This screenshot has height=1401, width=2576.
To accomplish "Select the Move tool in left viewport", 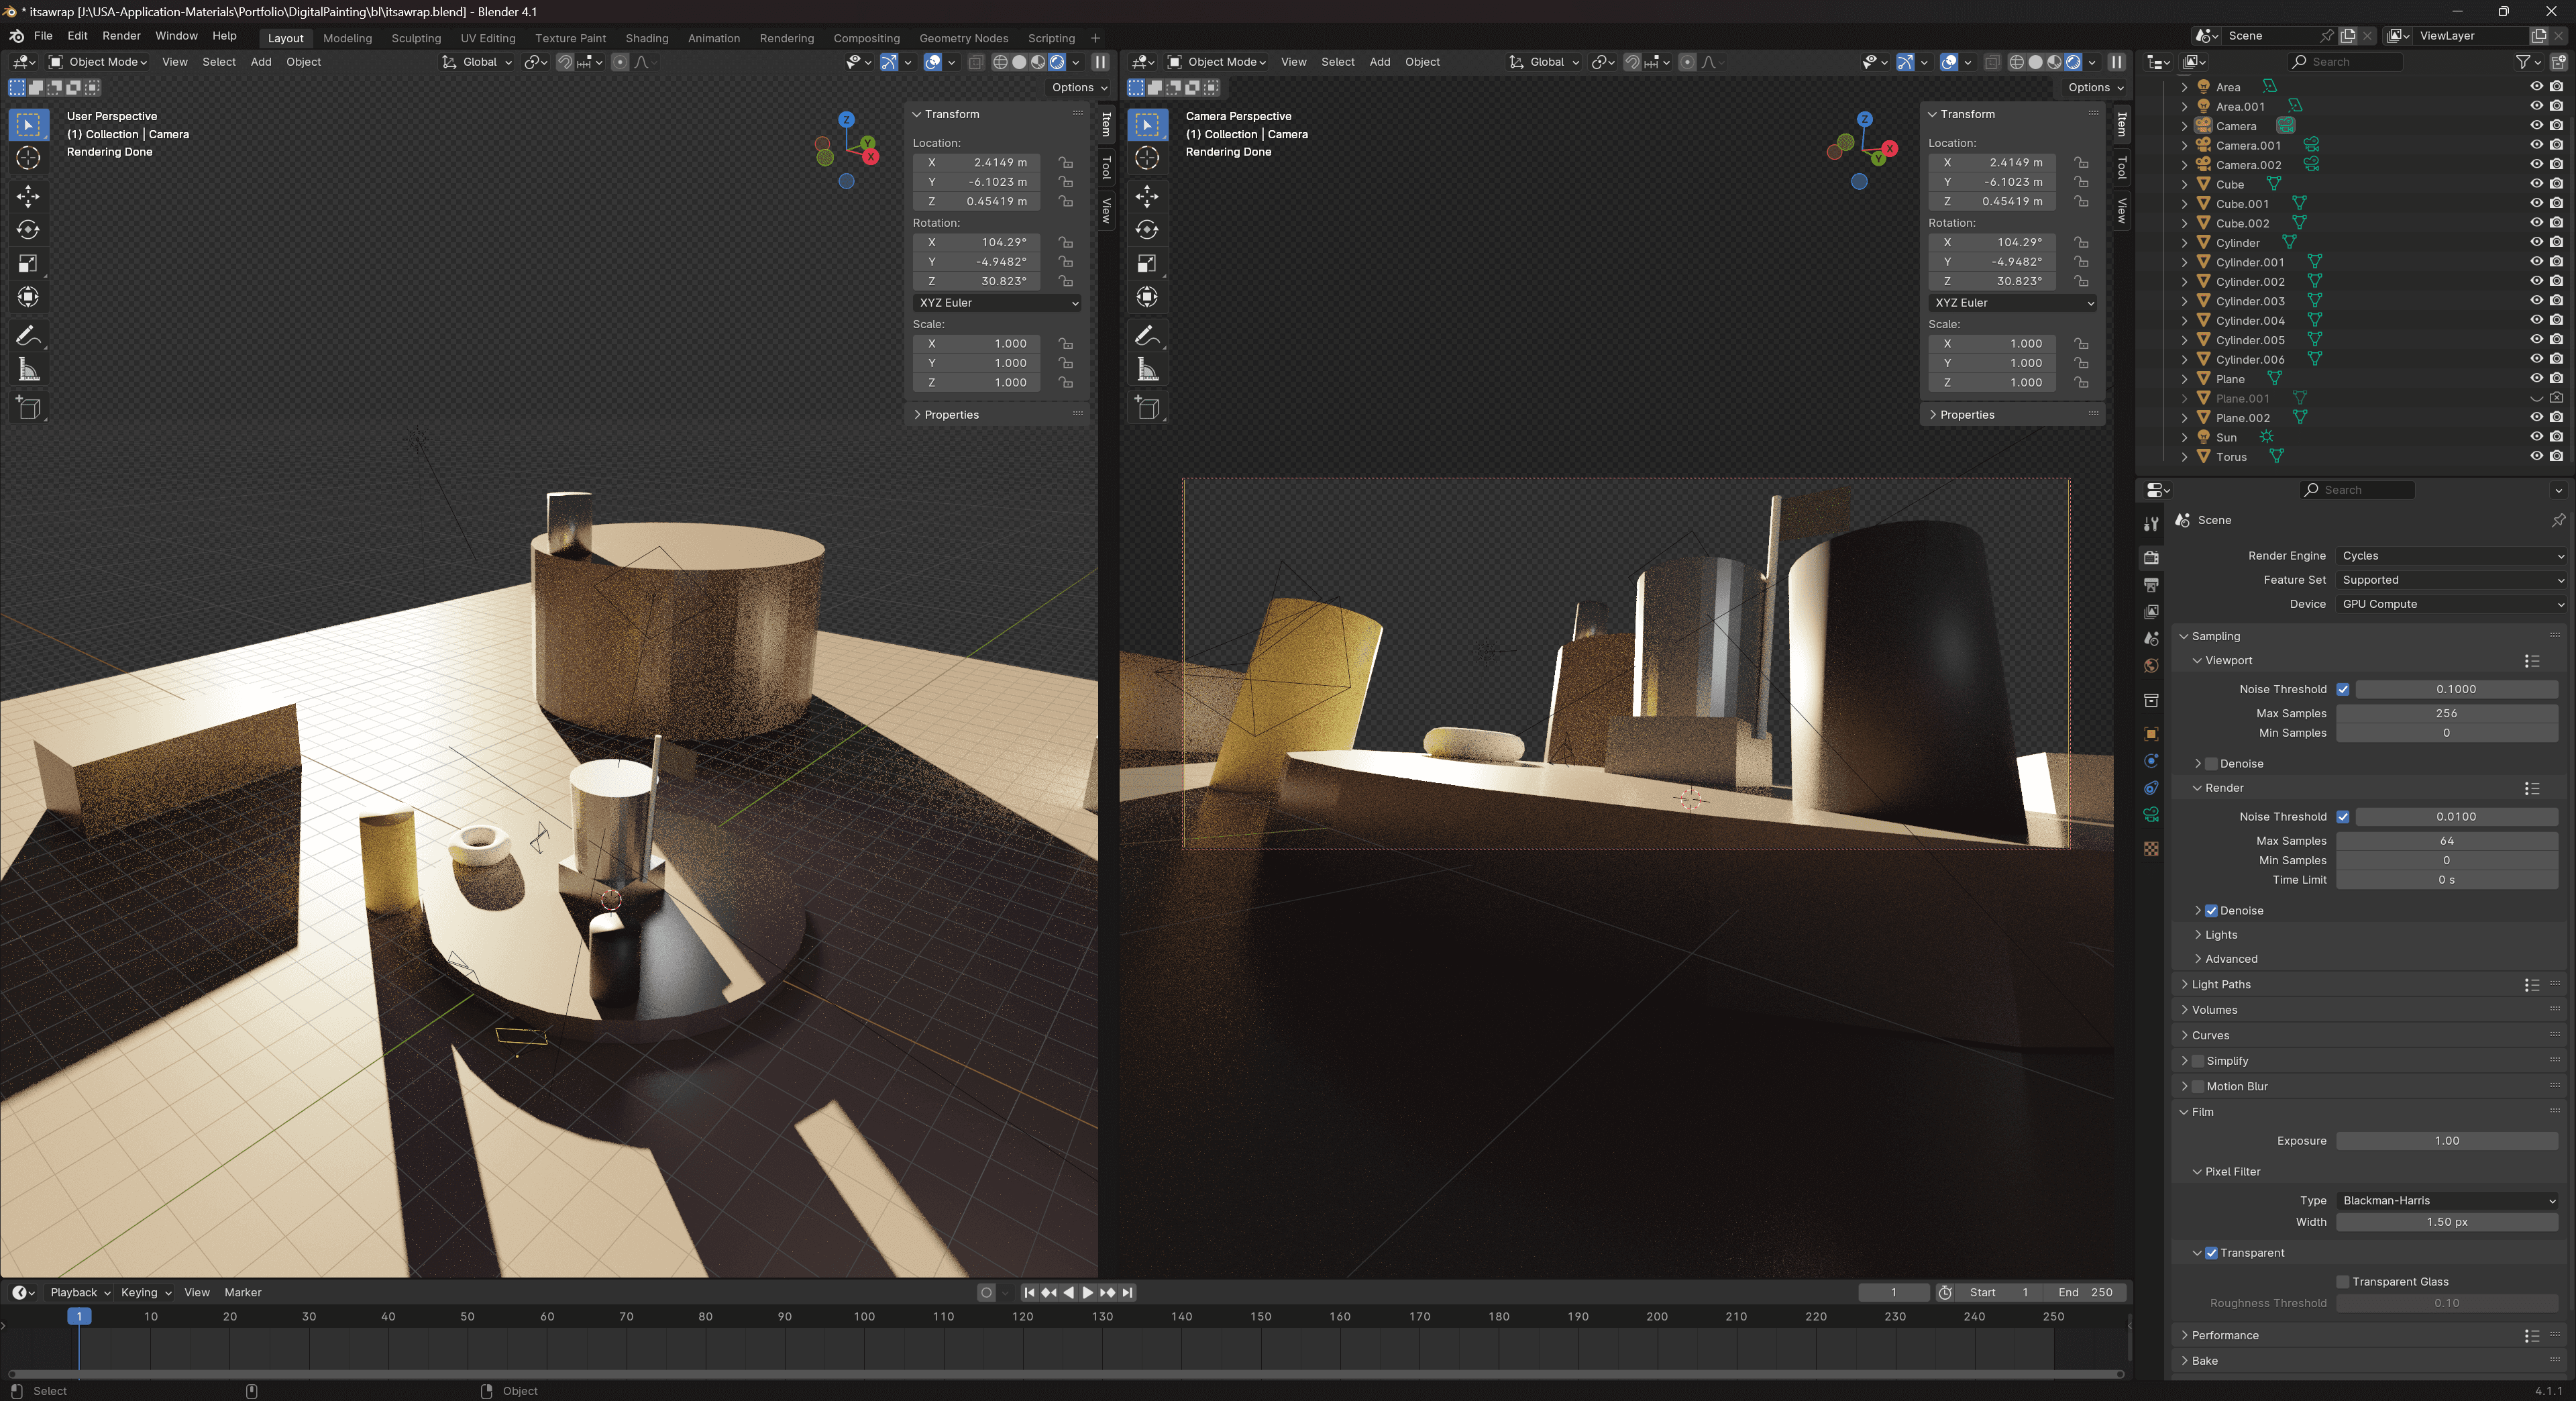I will 28,195.
